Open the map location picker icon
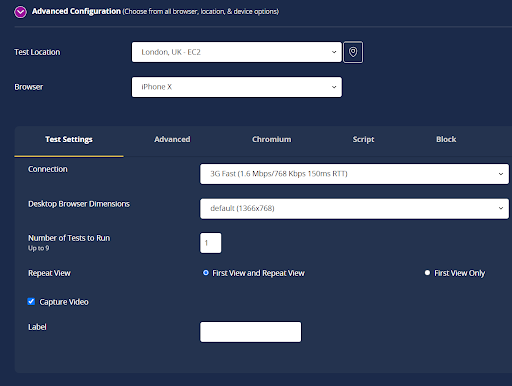Viewport: 512px width, 386px height. (353, 52)
